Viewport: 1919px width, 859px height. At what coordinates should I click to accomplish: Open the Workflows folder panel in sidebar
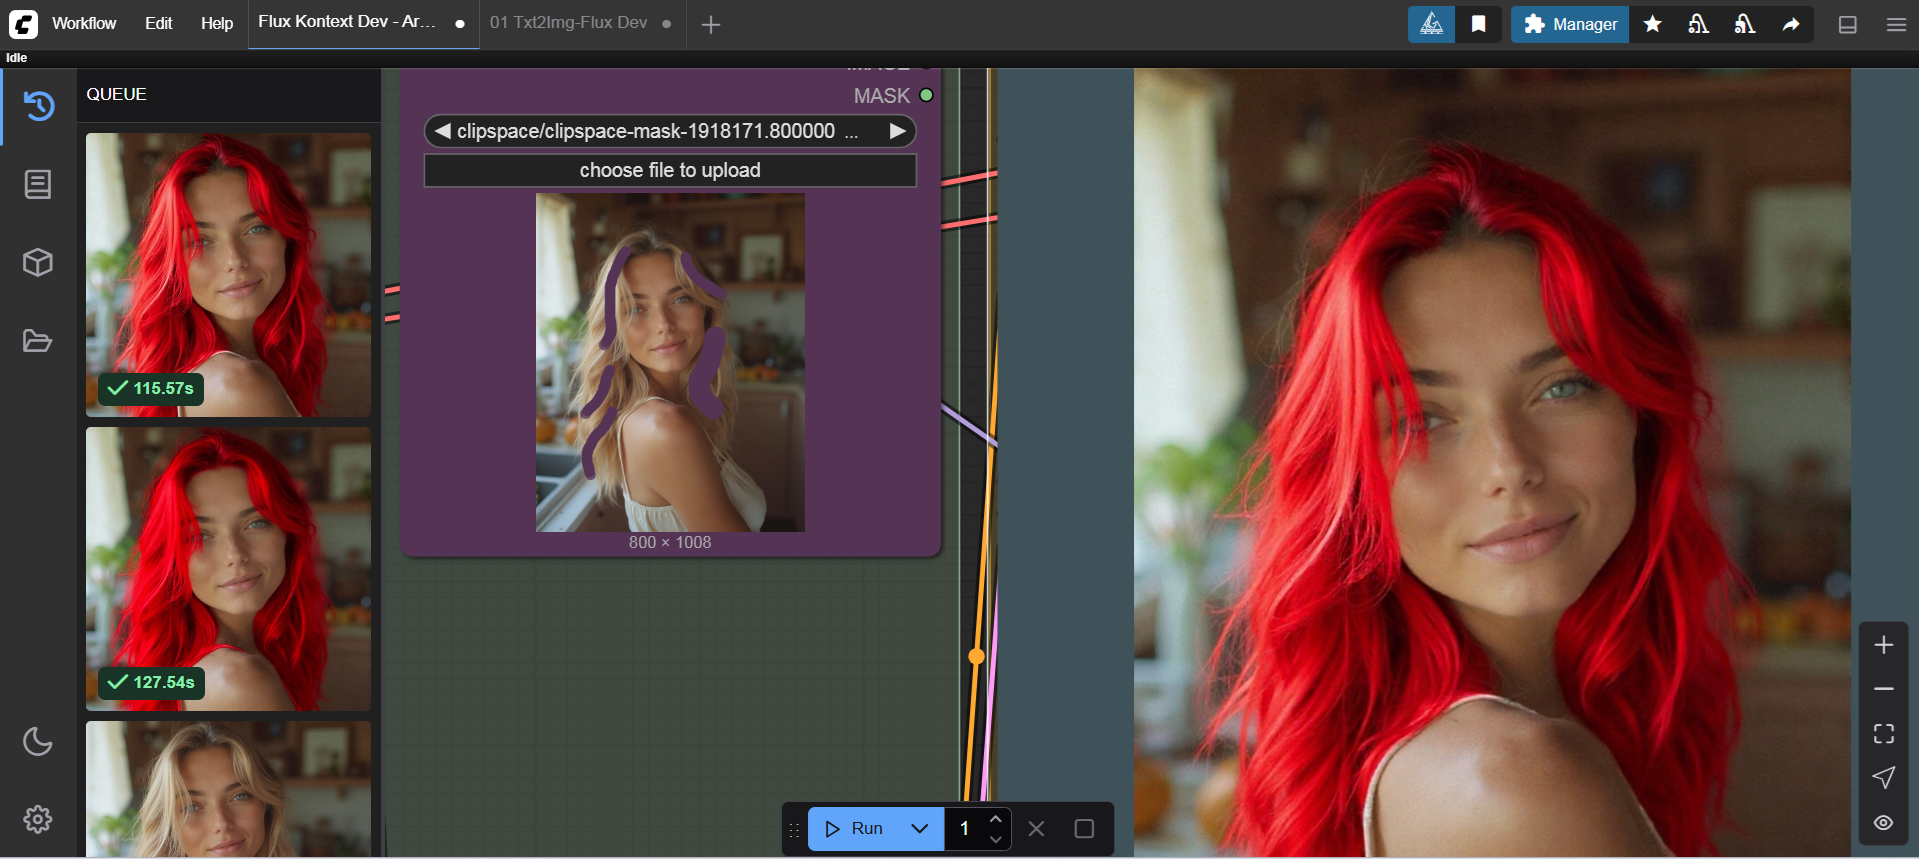pos(38,341)
